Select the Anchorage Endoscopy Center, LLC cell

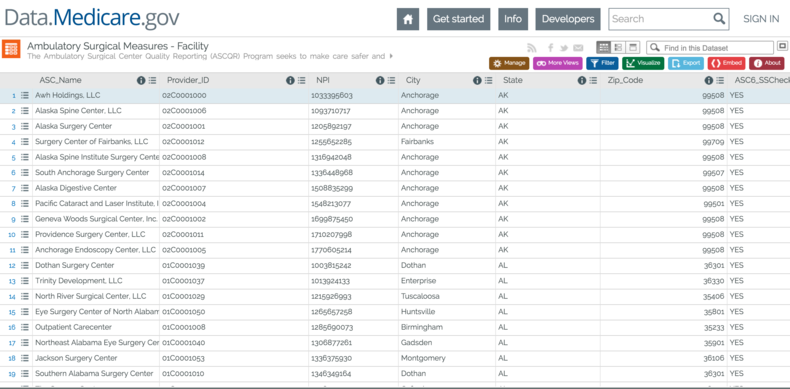pos(96,250)
